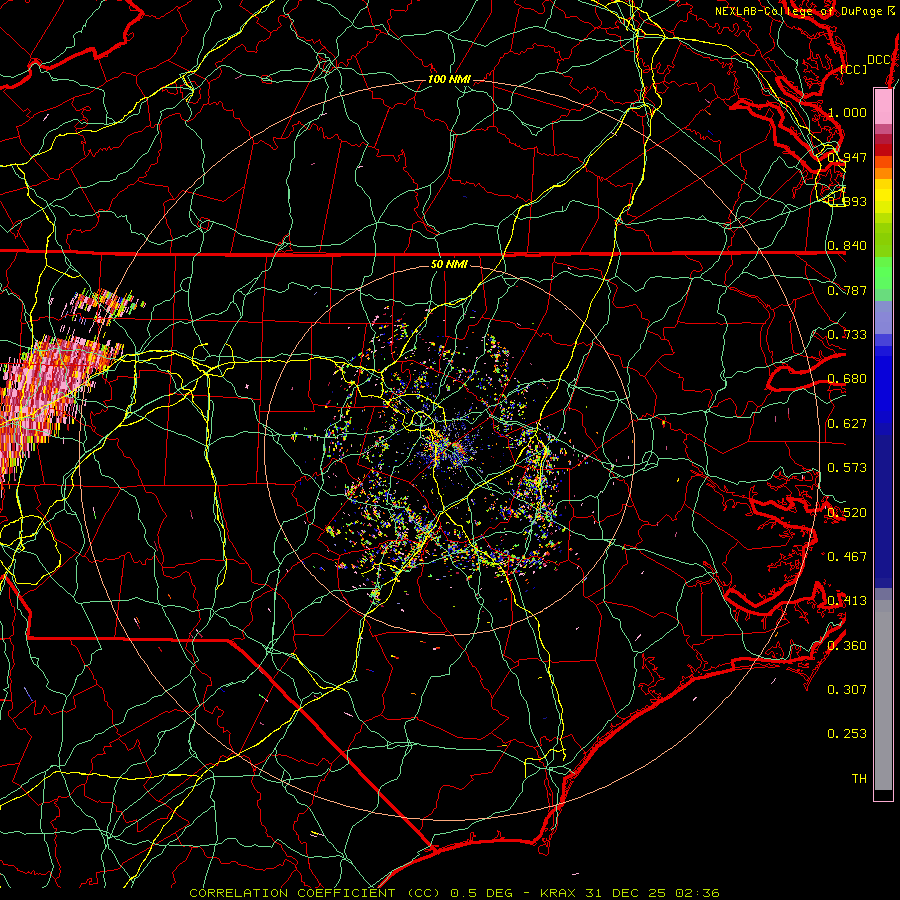Viewport: 900px width, 900px height.
Task: Click the KRAX radar site identifier
Action: [559, 893]
